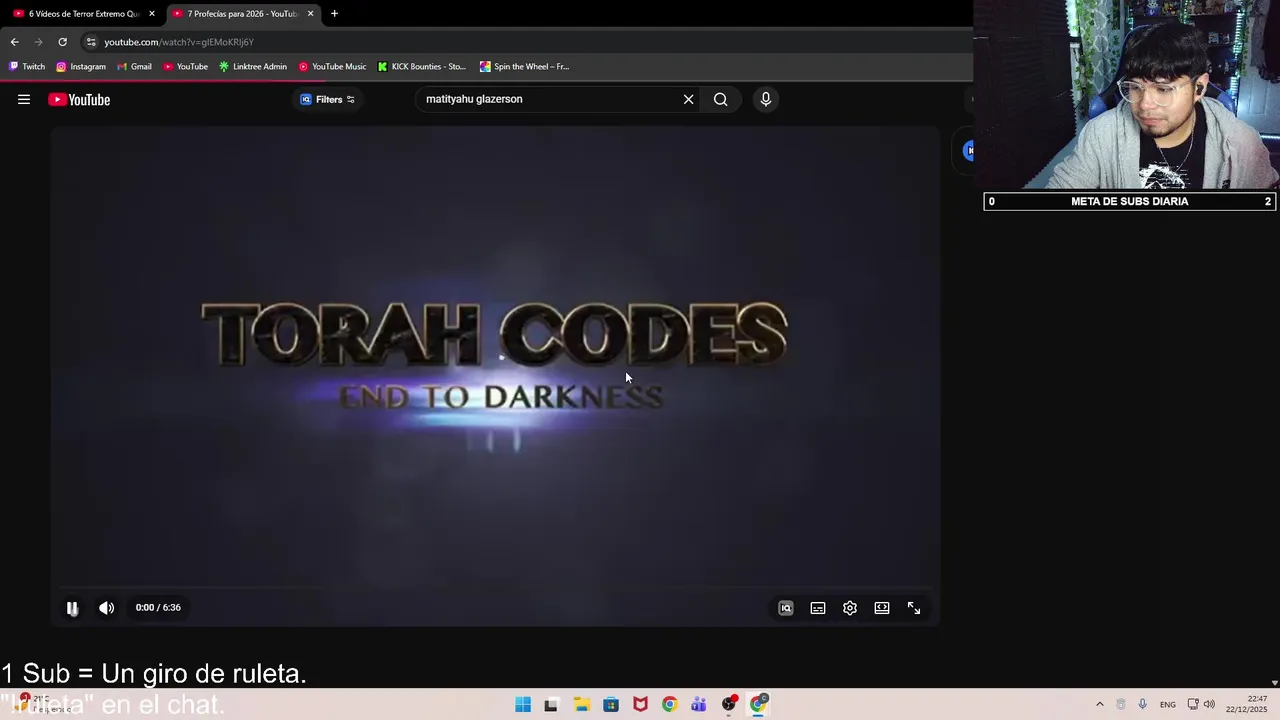1280x720 pixels.
Task: Click the microphone tray icon
Action: pyautogui.click(x=1142, y=704)
